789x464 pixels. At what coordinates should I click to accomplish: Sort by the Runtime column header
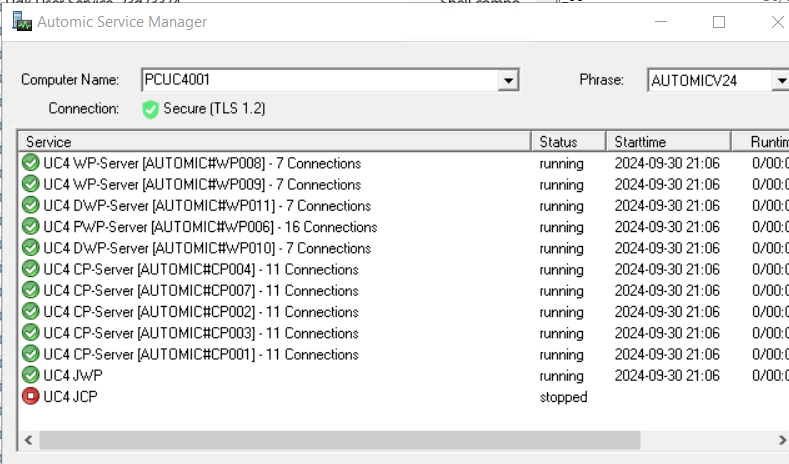click(761, 141)
